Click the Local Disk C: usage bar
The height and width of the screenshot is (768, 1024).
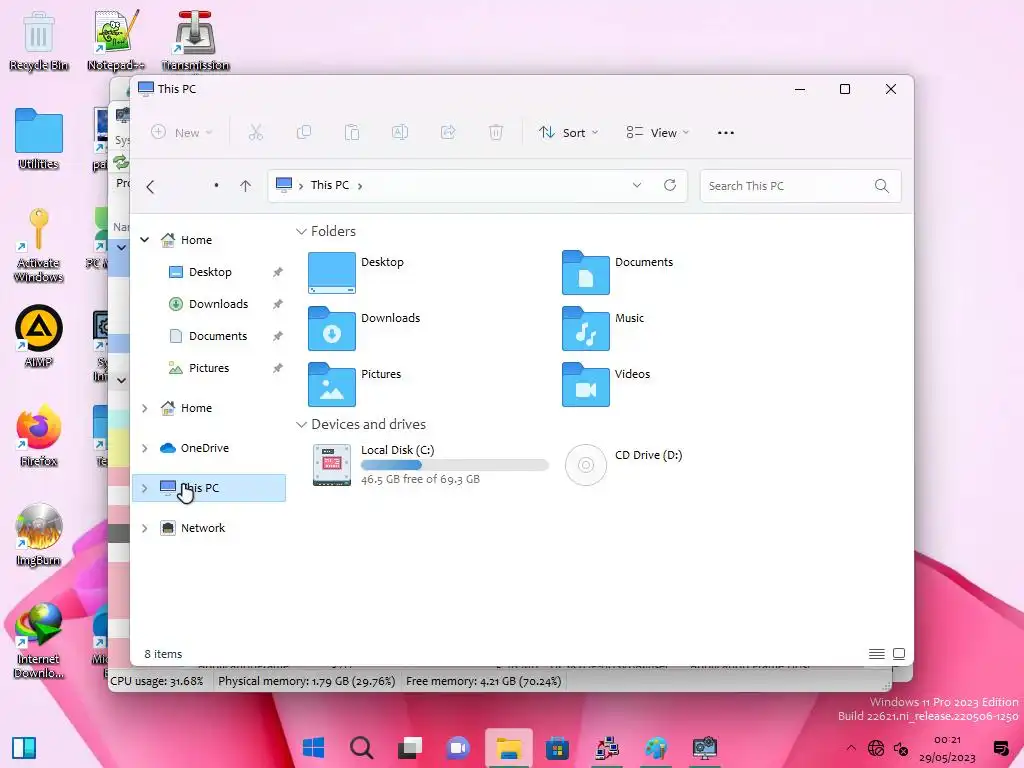pyautogui.click(x=455, y=465)
